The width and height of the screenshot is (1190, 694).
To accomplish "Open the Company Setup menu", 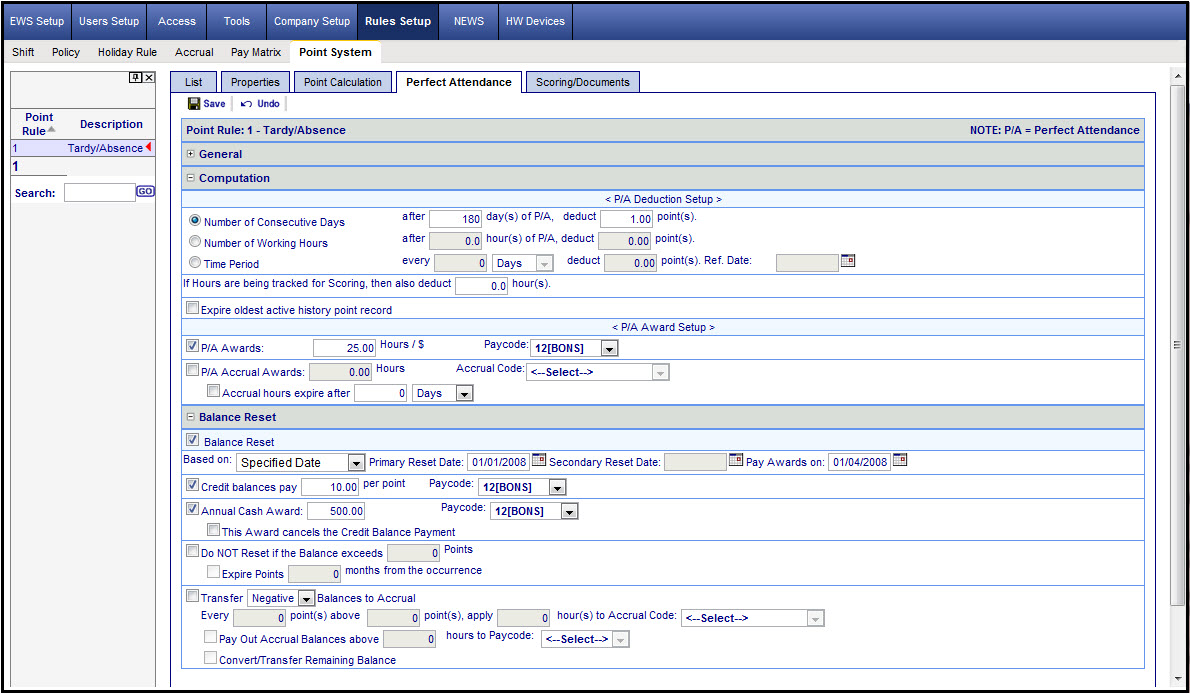I will tap(312, 21).
